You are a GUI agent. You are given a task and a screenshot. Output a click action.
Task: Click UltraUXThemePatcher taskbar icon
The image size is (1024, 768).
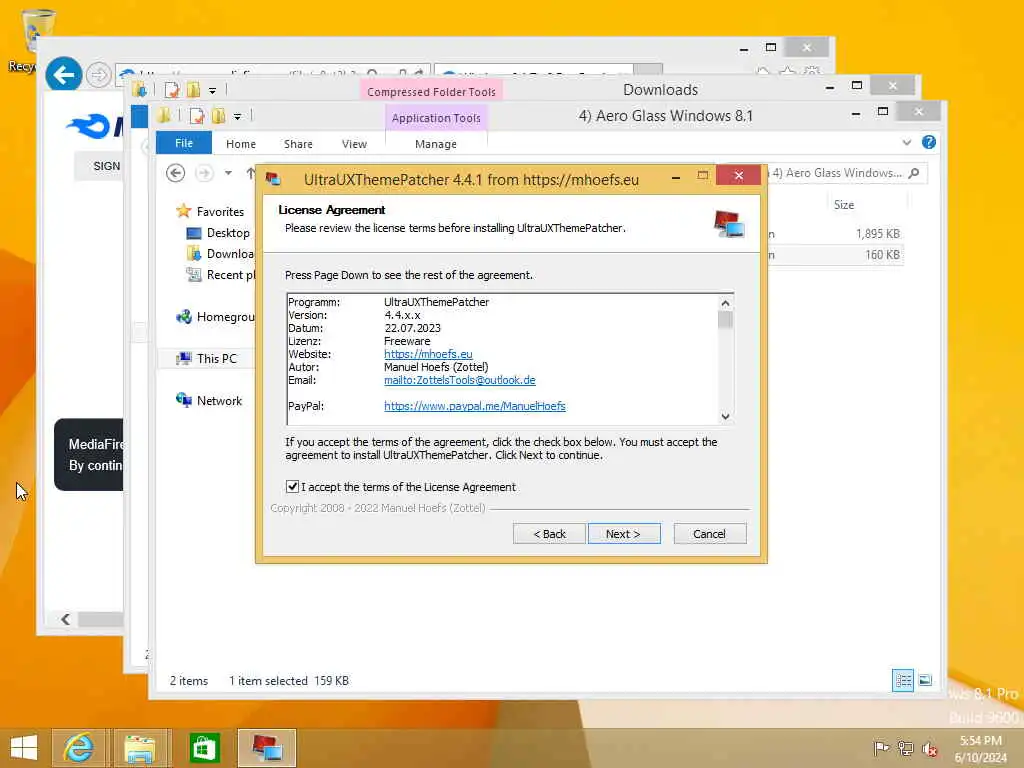pos(266,748)
